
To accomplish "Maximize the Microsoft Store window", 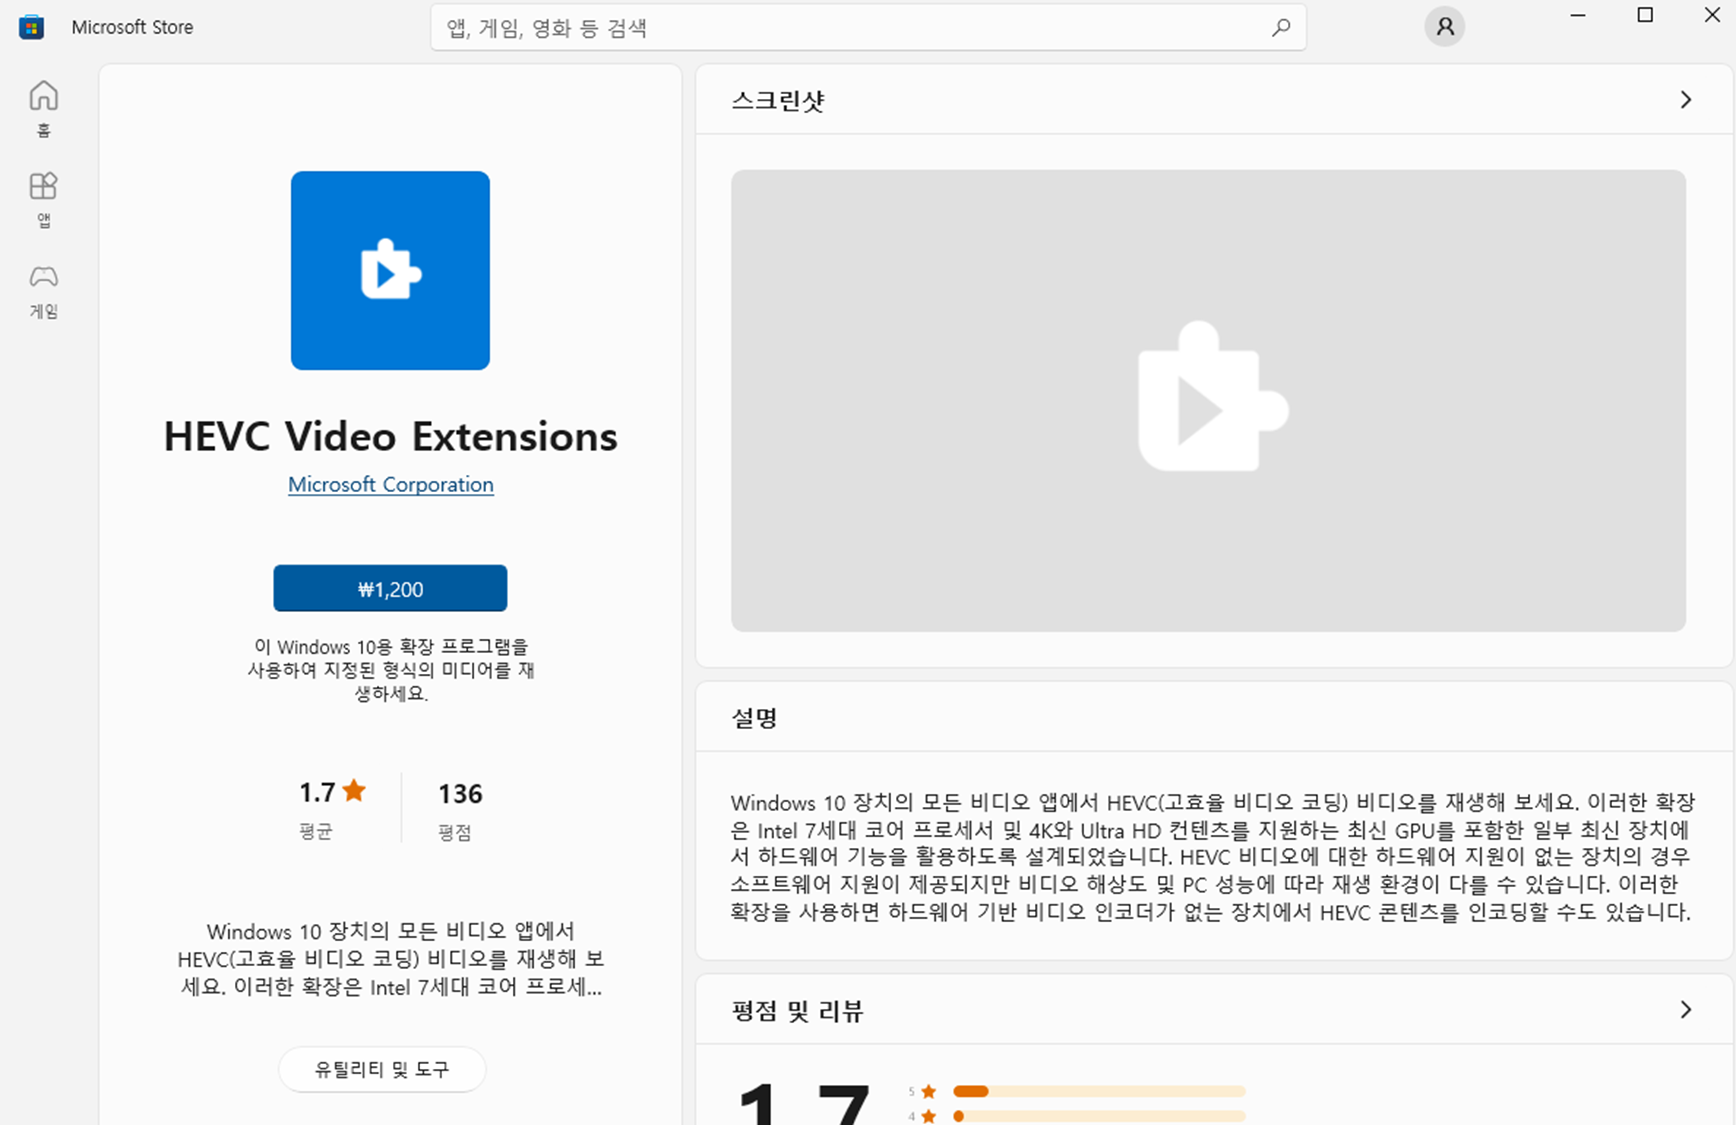I will click(1645, 15).
